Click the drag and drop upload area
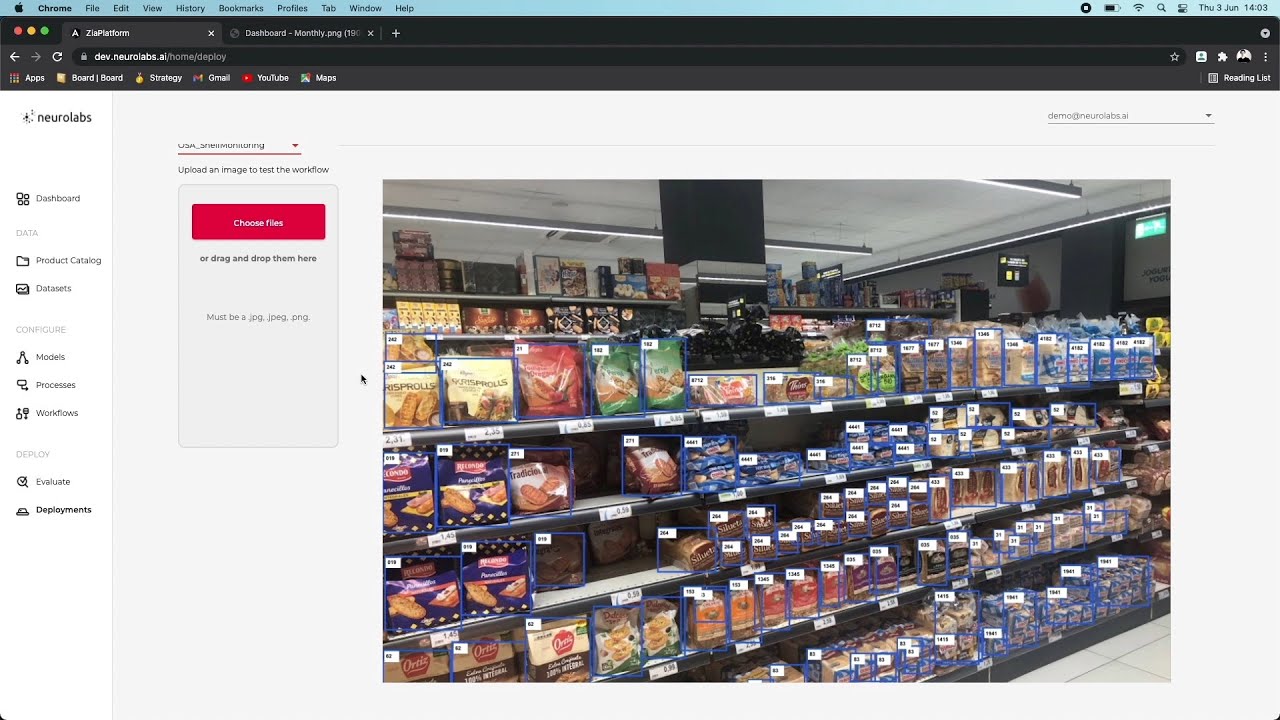Viewport: 1280px width, 720px height. pos(258,316)
